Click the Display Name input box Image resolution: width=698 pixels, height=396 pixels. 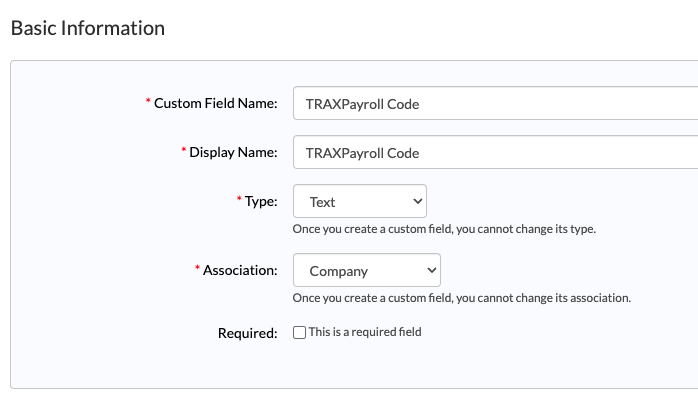pyautogui.click(x=495, y=152)
